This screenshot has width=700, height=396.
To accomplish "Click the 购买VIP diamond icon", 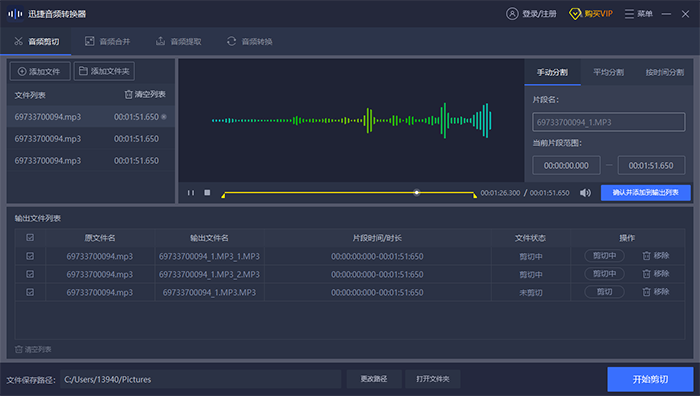I will pyautogui.click(x=575, y=14).
